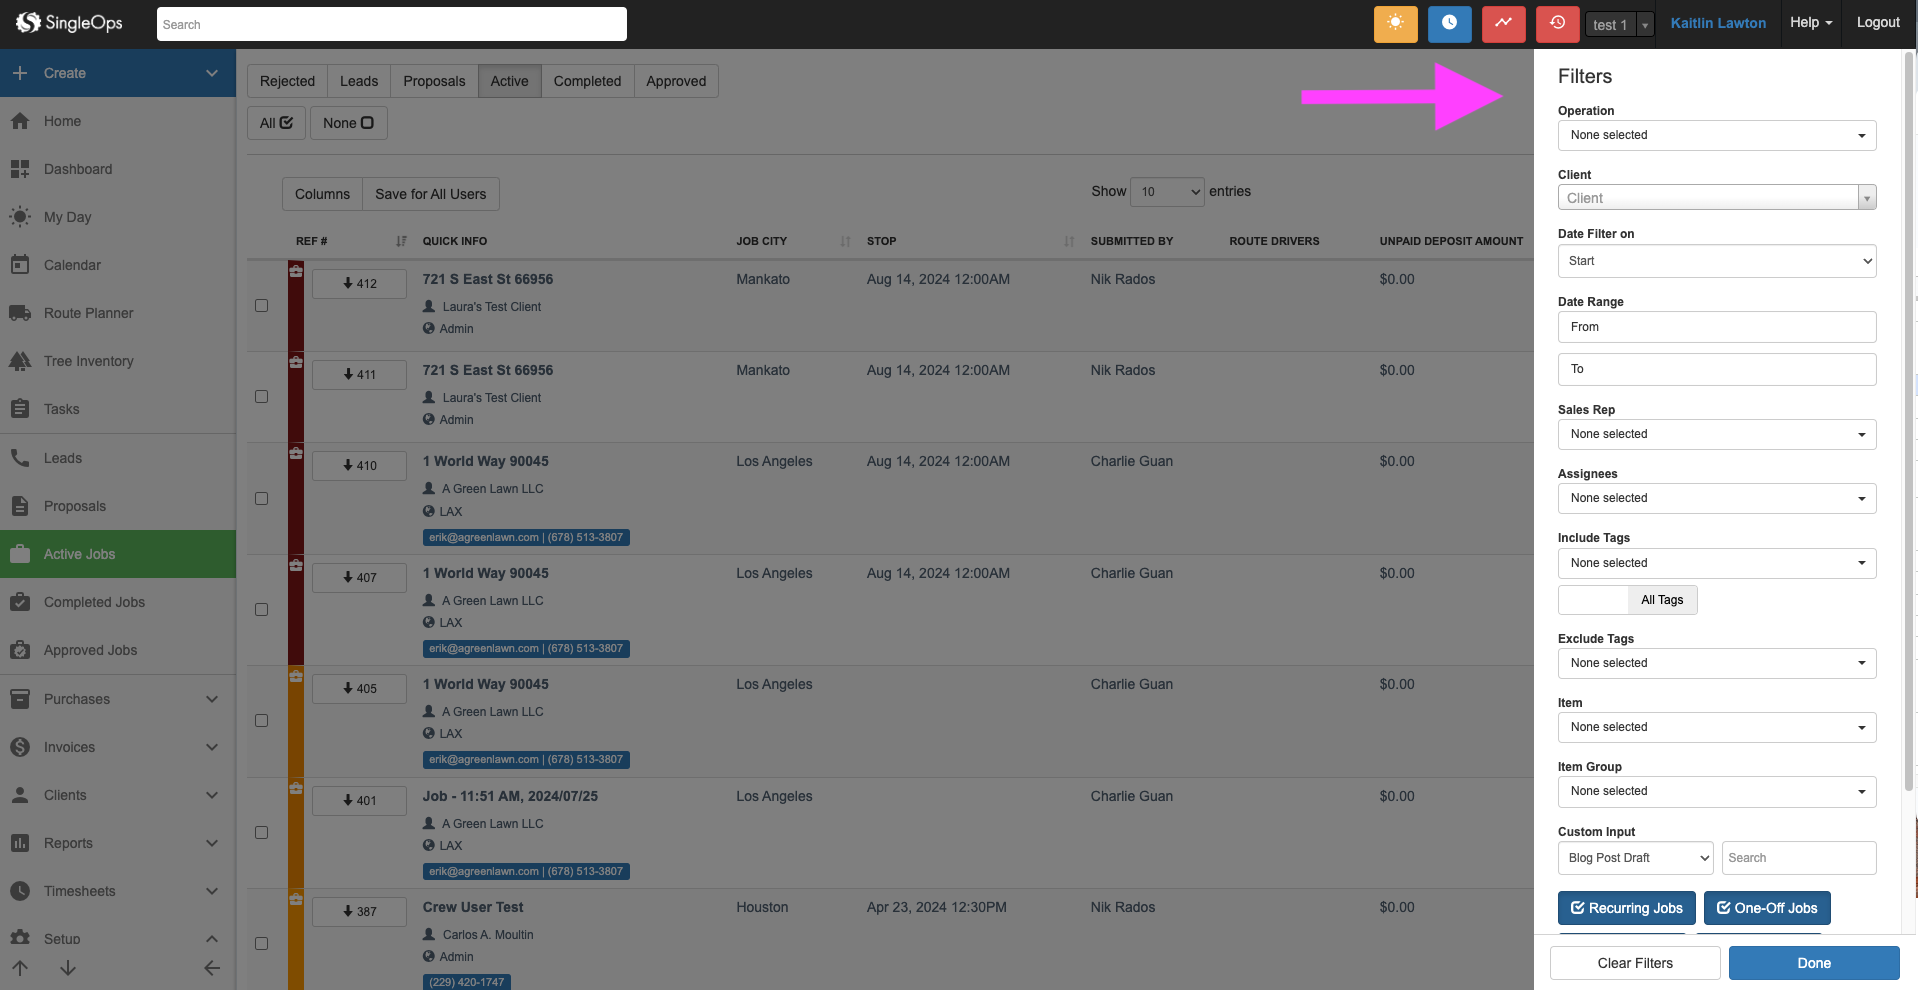Check the checkbox for job 412
The width and height of the screenshot is (1918, 990).
point(262,306)
